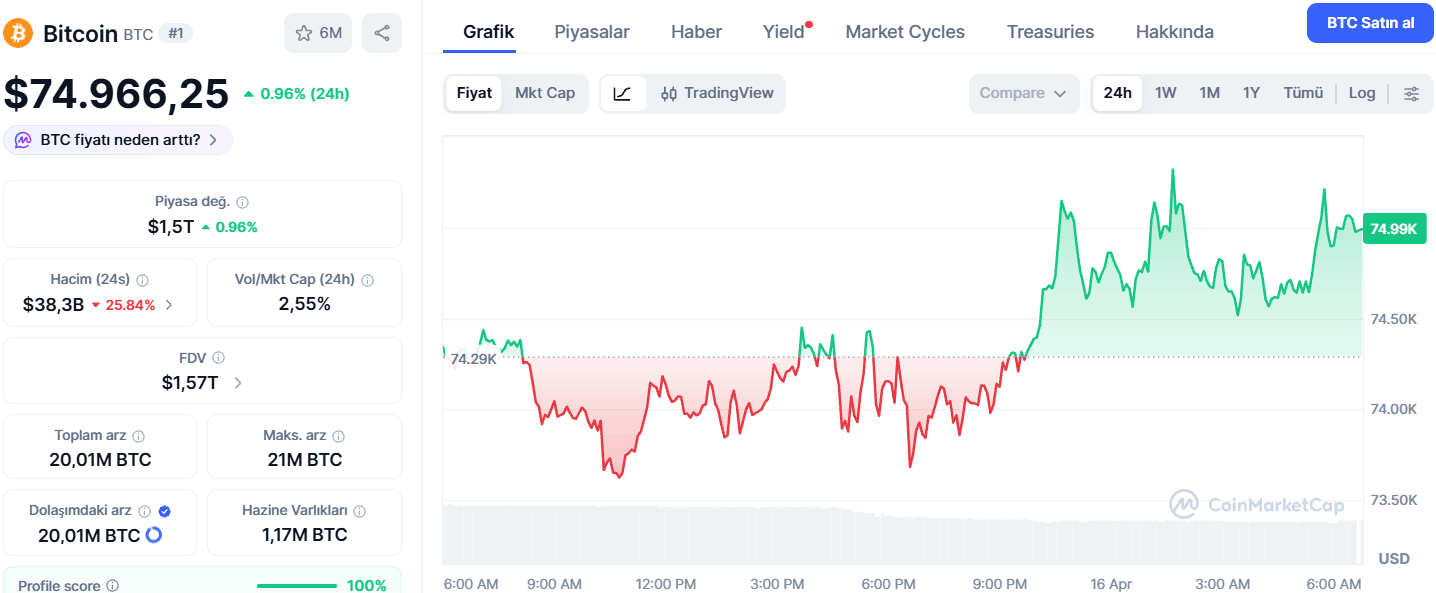Click the $74.966,25 price text
The height and width of the screenshot is (593, 1436).
[x=116, y=94]
